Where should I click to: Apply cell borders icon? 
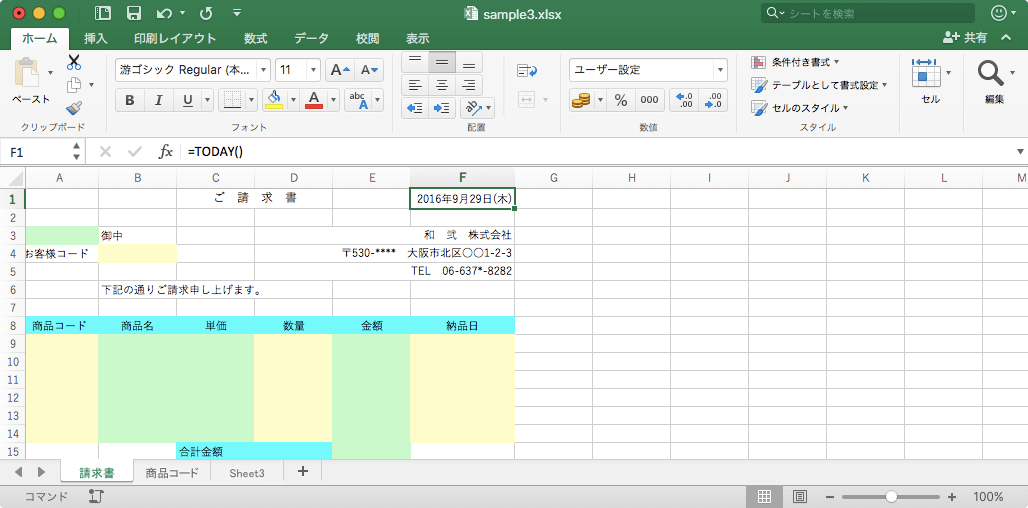[230, 100]
